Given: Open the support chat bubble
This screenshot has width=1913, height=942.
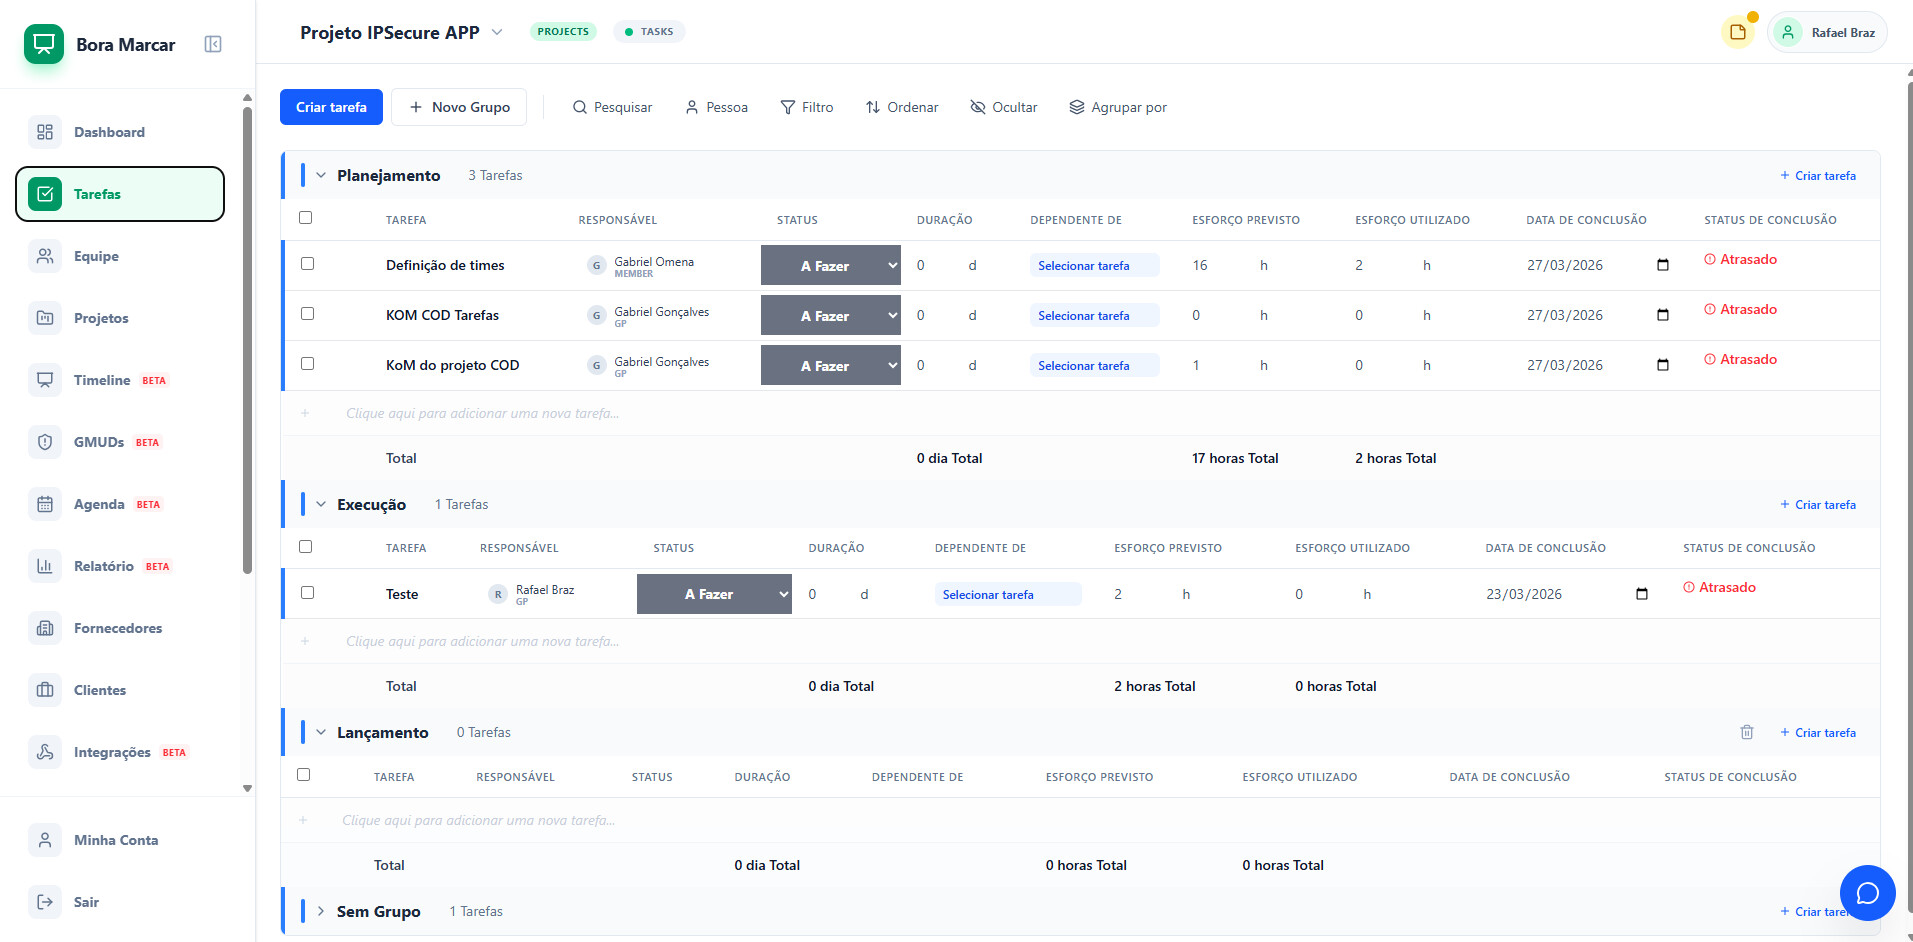Looking at the screenshot, I should click(x=1867, y=893).
